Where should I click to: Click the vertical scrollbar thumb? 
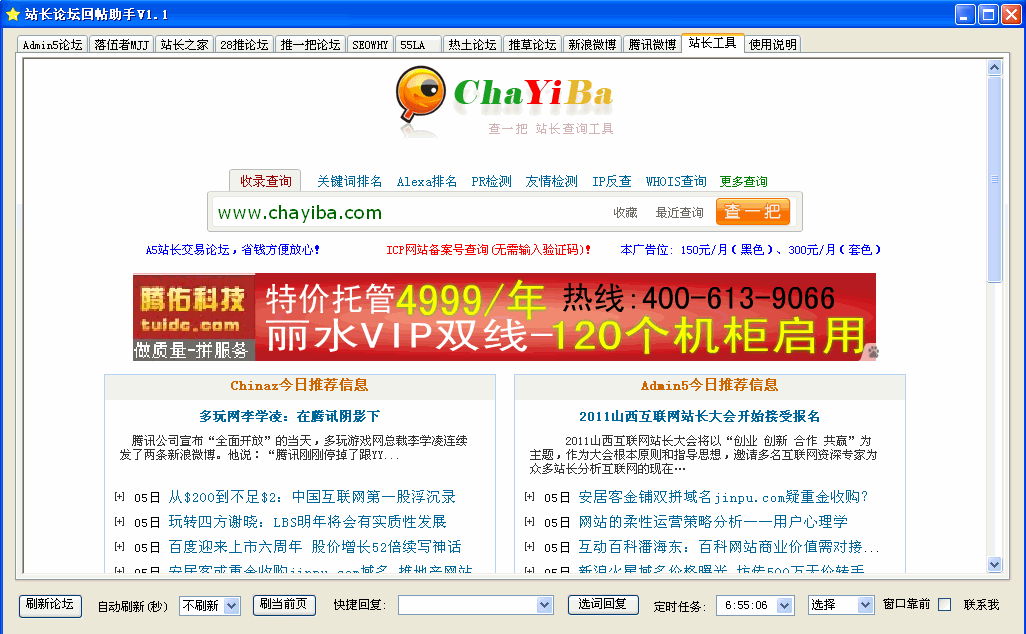pos(995,179)
